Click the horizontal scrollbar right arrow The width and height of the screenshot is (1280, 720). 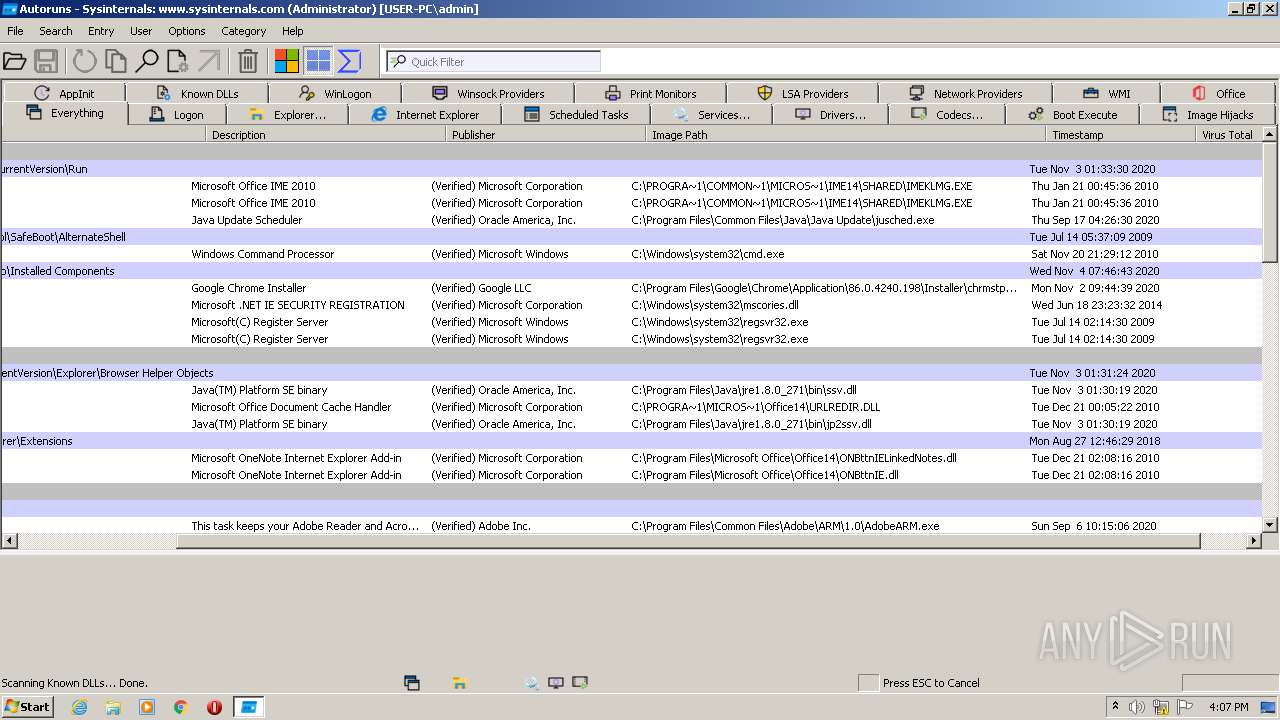pos(1254,540)
